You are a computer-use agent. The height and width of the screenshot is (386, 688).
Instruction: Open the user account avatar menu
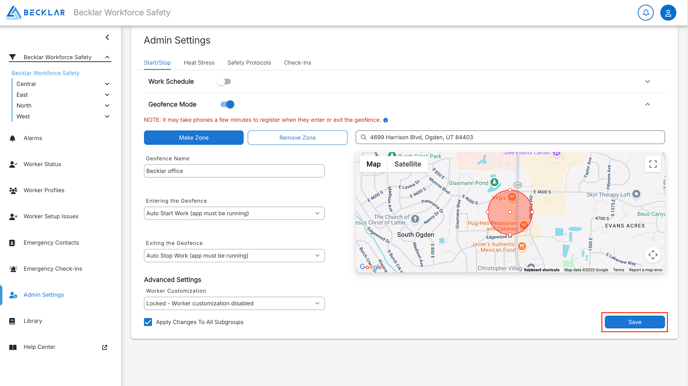pos(668,13)
